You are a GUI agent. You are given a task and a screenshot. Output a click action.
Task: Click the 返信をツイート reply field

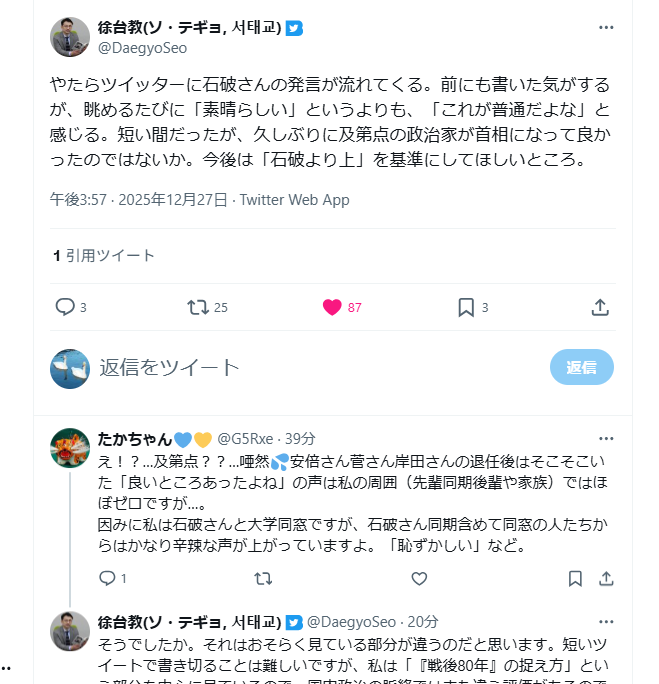300,367
